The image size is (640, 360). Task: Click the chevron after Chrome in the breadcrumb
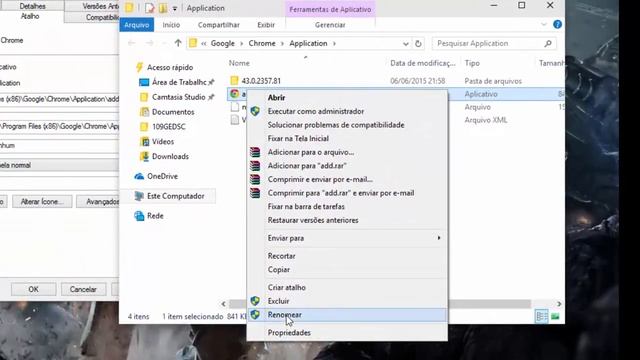(282, 43)
